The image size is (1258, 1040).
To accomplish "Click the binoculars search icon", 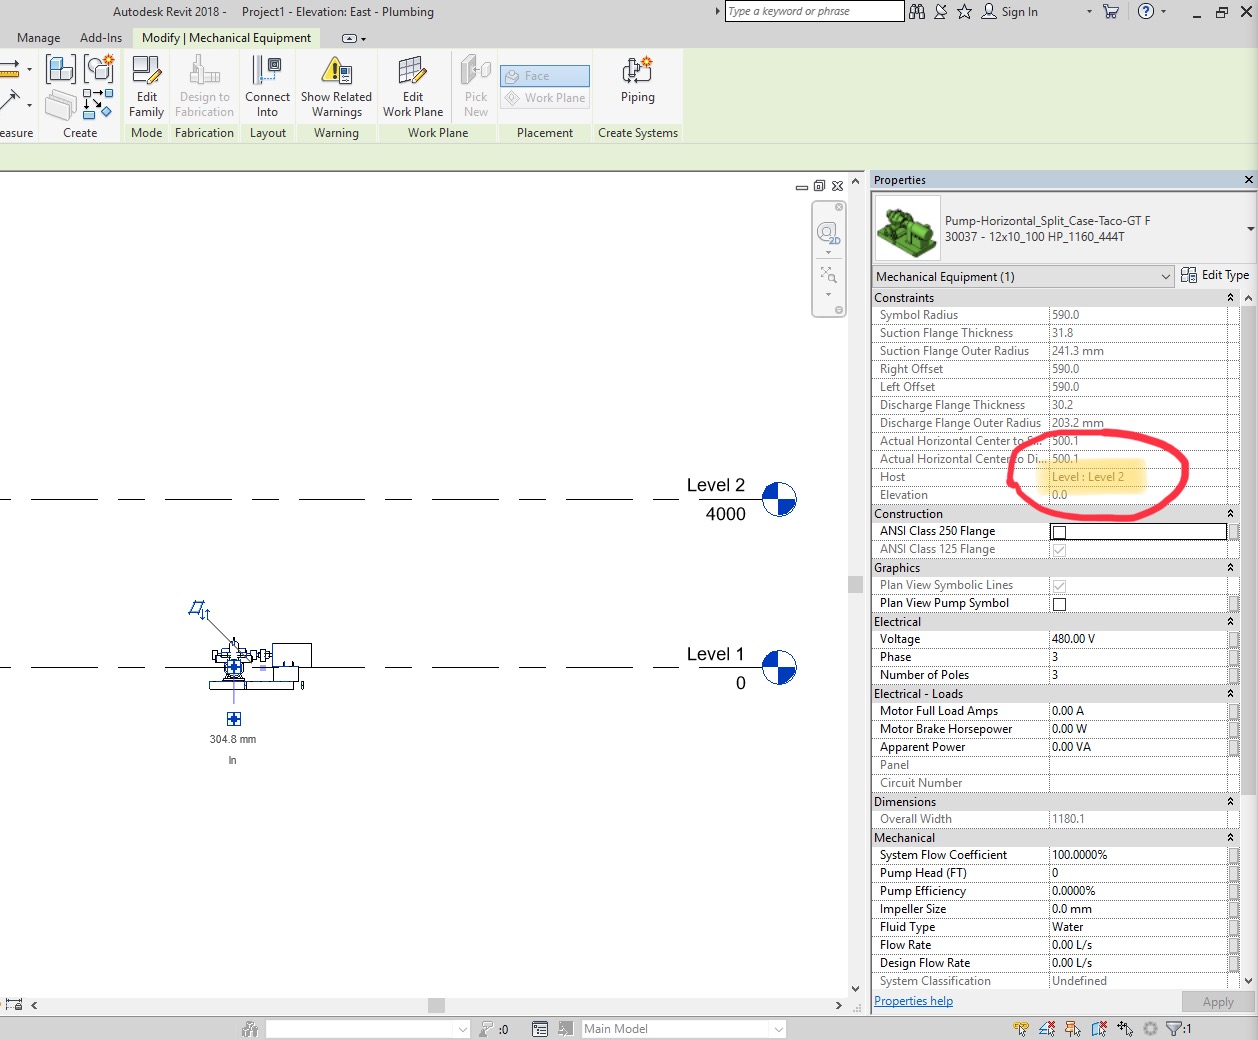I will 917,12.
